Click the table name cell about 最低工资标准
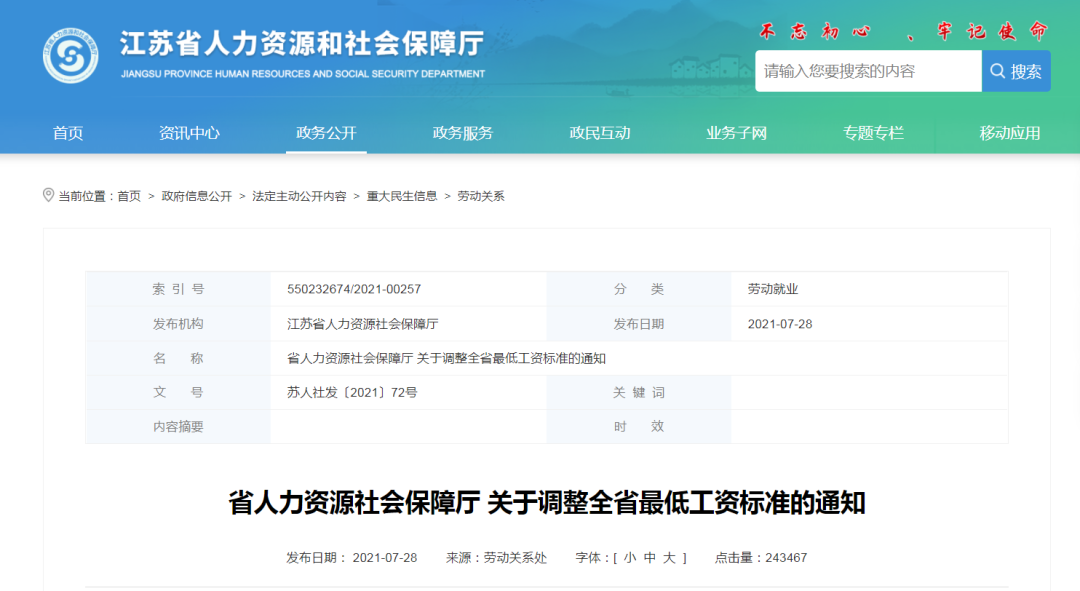The height and width of the screenshot is (591, 1080). pos(446,358)
